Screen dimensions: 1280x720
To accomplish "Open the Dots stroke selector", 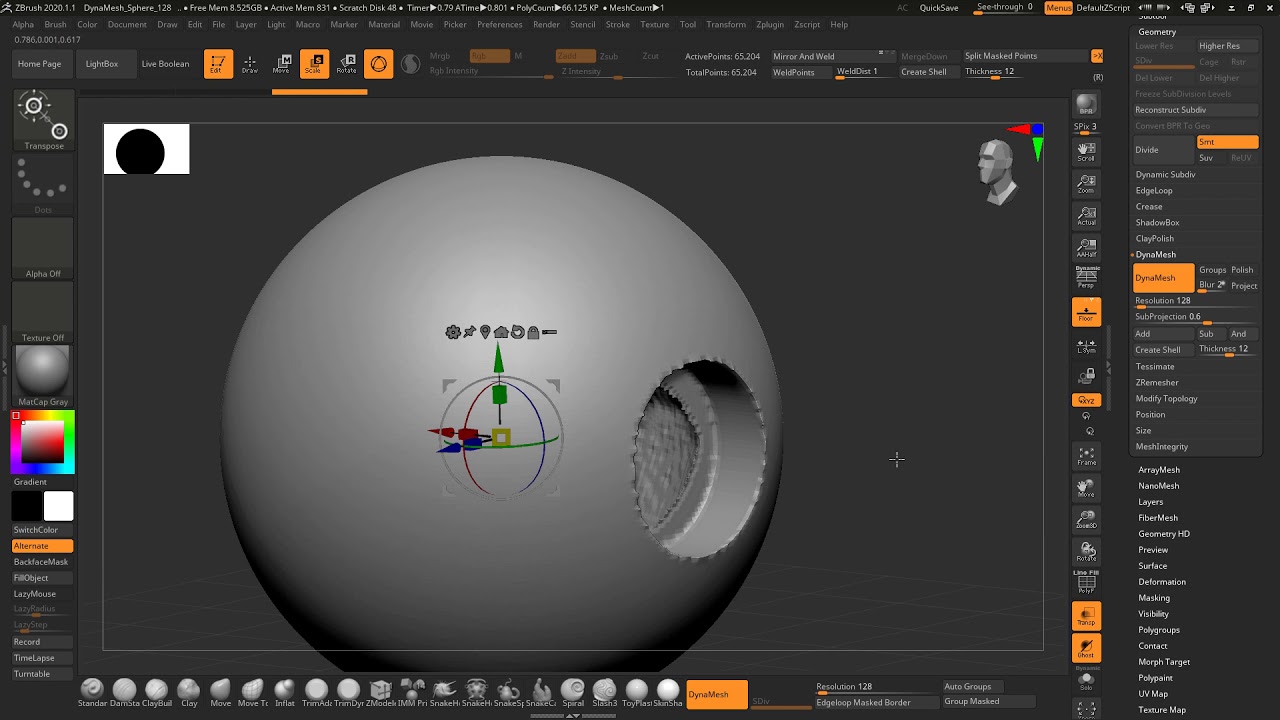I will click(x=43, y=185).
